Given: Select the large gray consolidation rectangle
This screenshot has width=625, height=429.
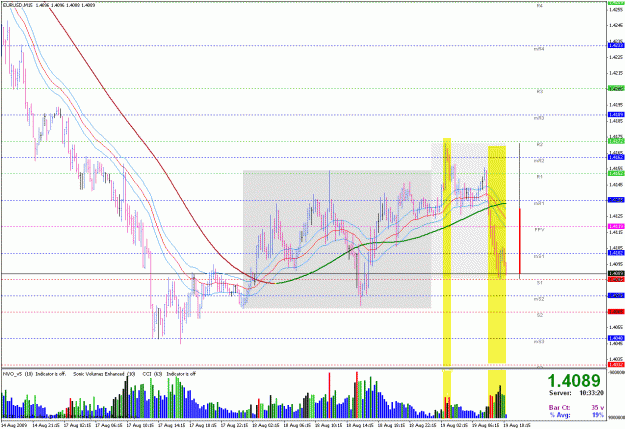Looking at the screenshot, I should [x=337, y=239].
